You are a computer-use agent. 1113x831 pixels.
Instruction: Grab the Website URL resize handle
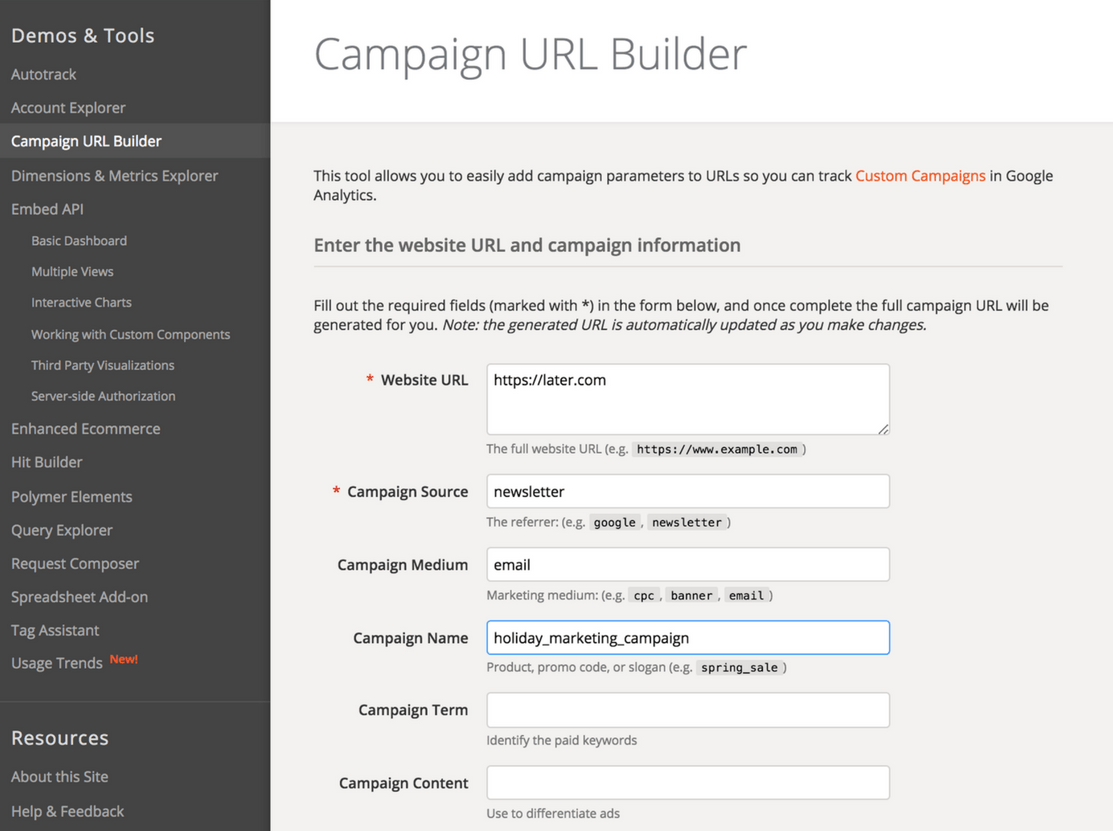pos(883,429)
